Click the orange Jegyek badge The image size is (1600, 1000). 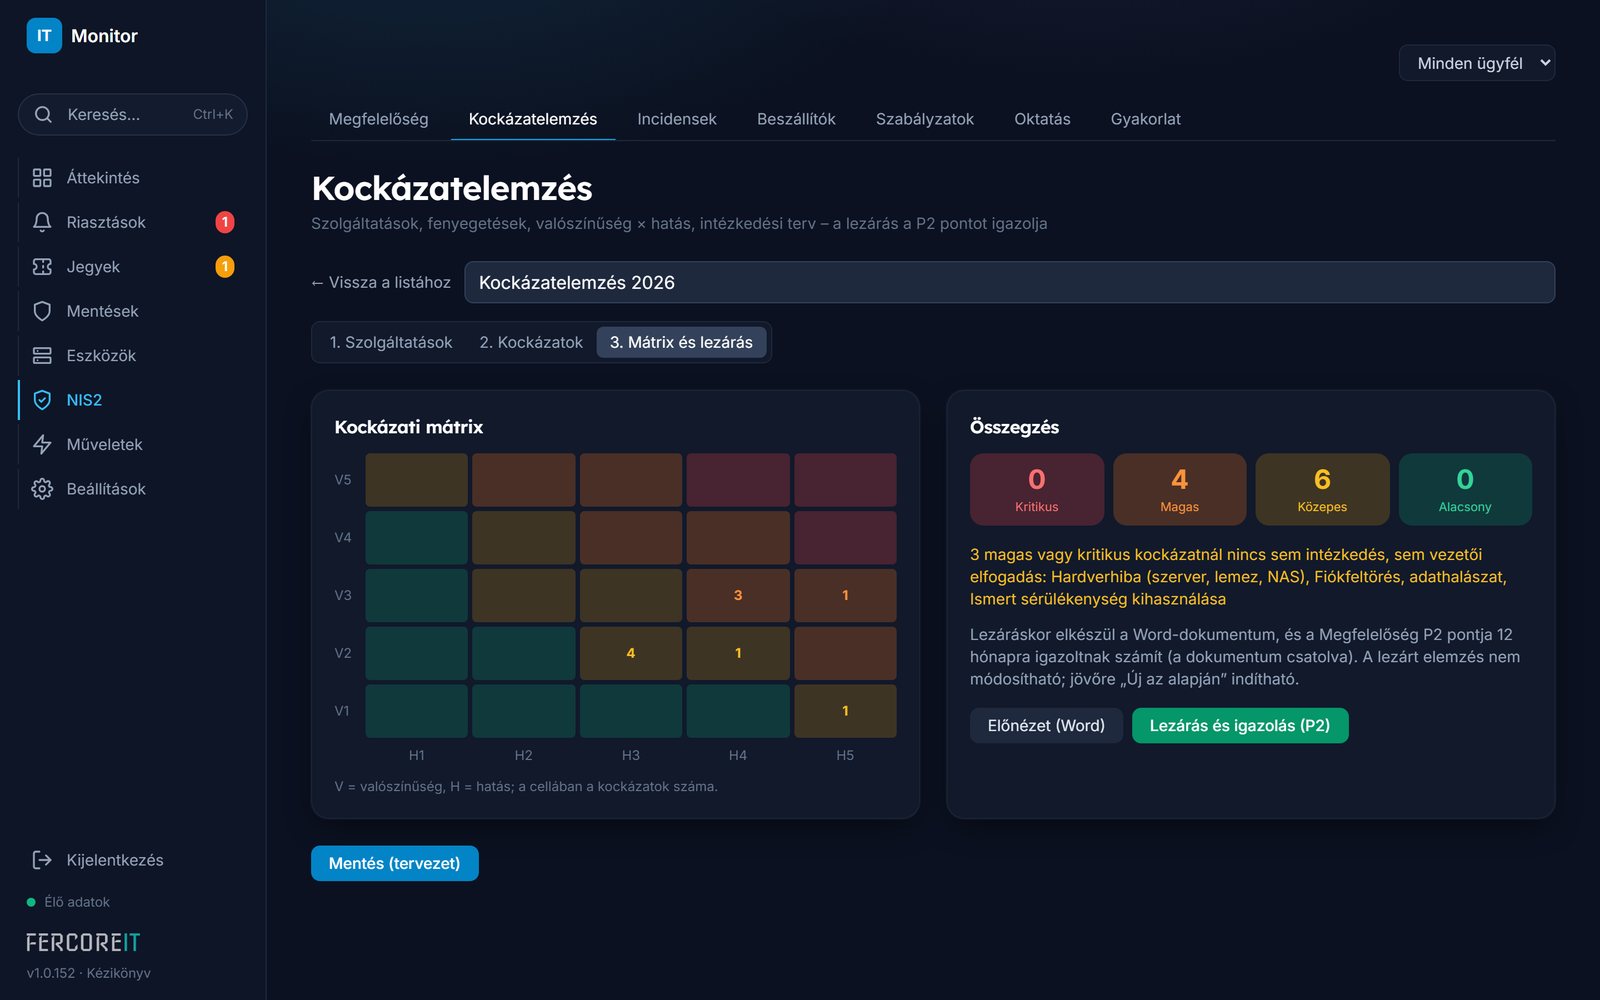pyautogui.click(x=225, y=267)
